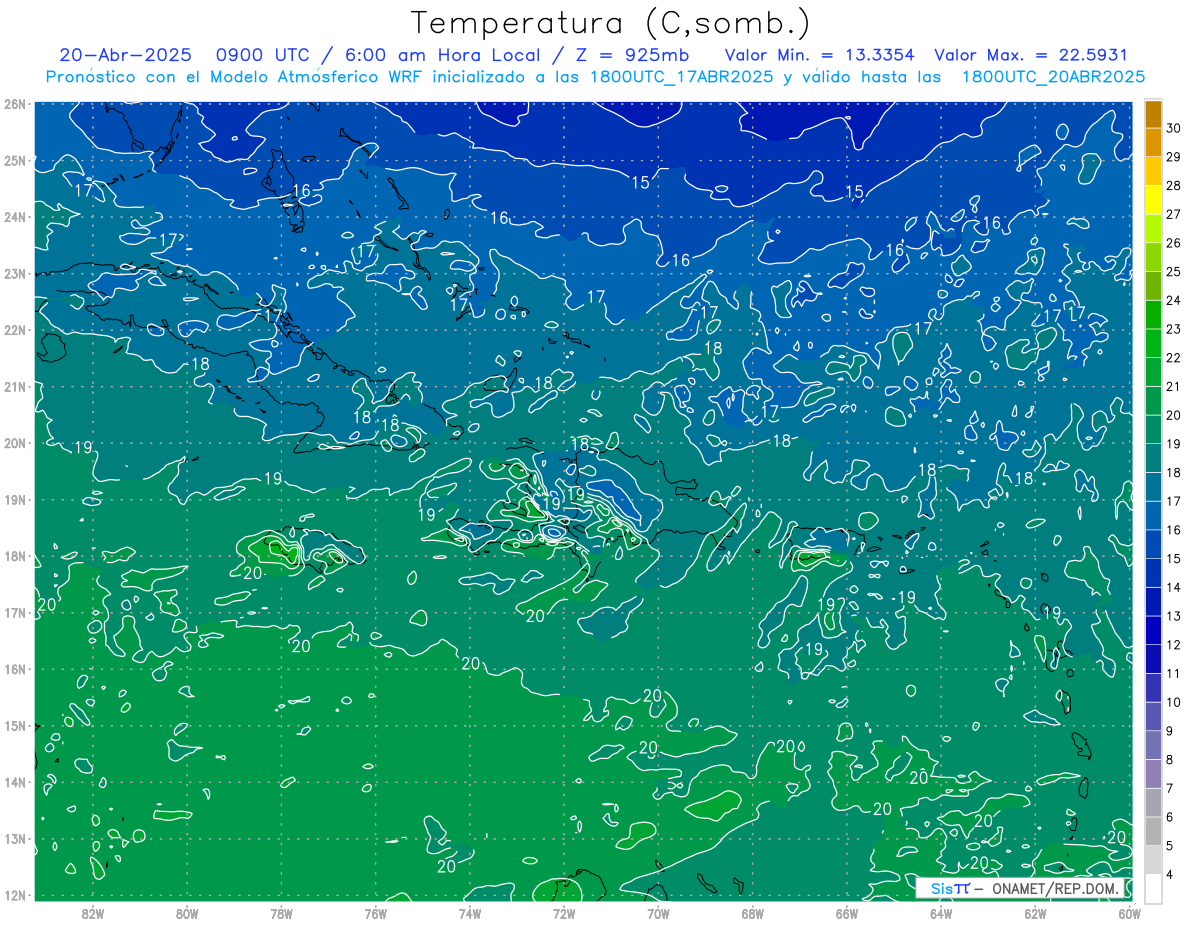This screenshot has width=1200, height=927.
Task: Click the '20N' latitude axis label
Action: (x=14, y=443)
